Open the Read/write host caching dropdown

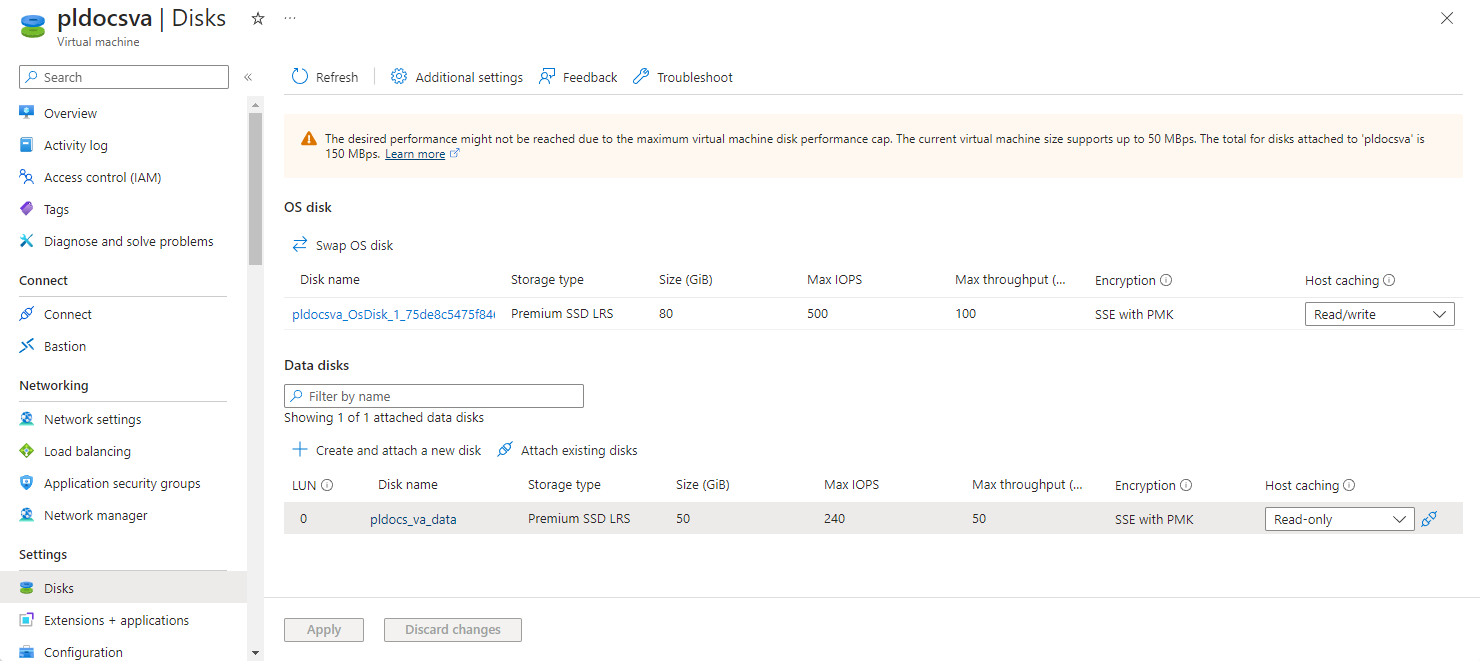pyautogui.click(x=1379, y=314)
